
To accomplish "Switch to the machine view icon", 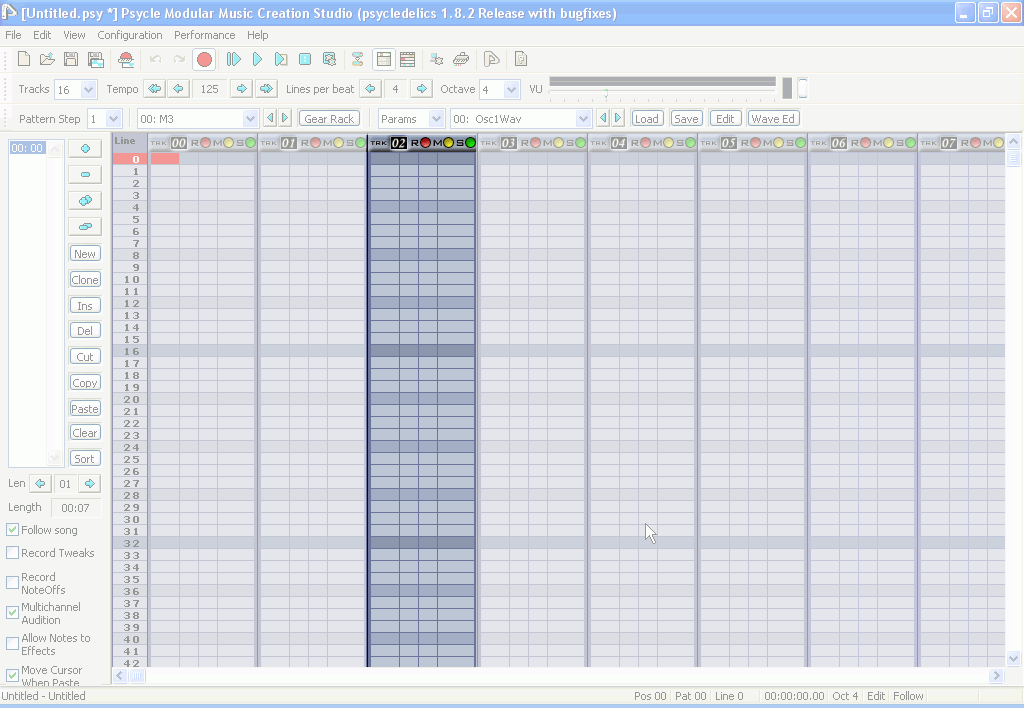I will pyautogui.click(x=357, y=59).
